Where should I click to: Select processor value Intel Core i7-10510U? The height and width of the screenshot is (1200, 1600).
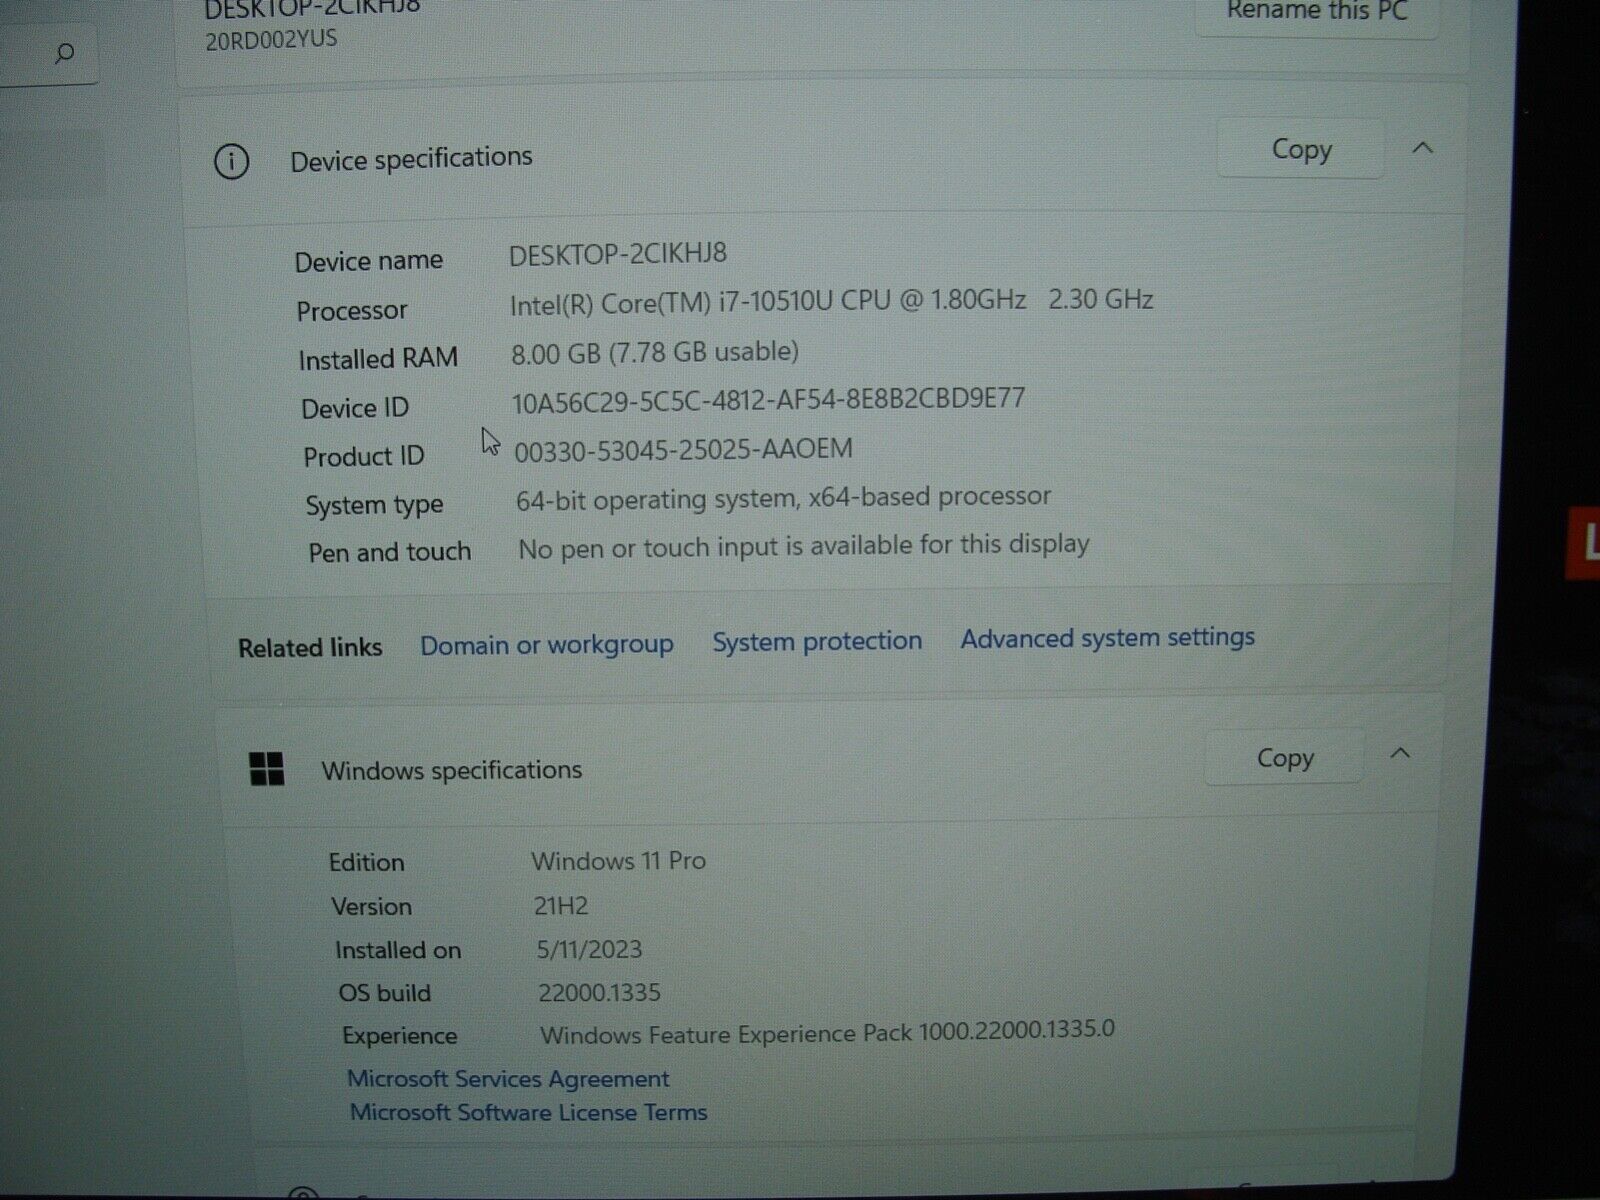click(832, 302)
